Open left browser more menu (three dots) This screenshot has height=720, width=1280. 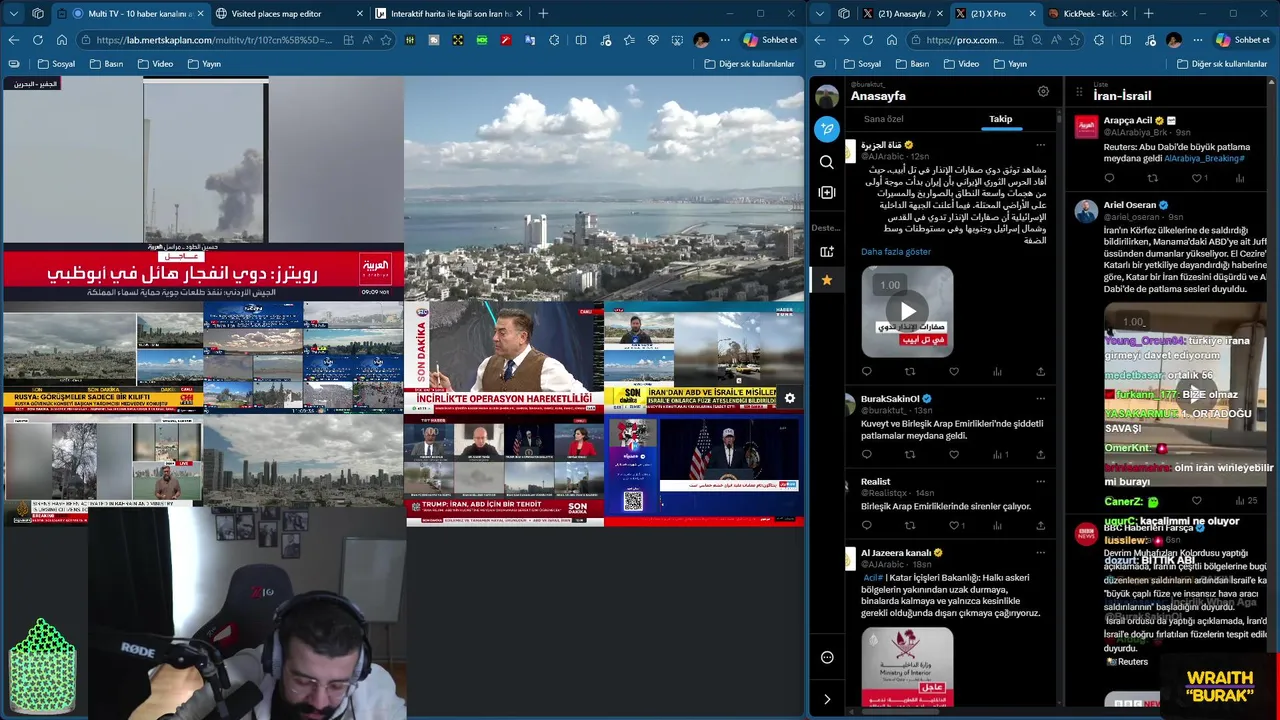click(x=724, y=40)
